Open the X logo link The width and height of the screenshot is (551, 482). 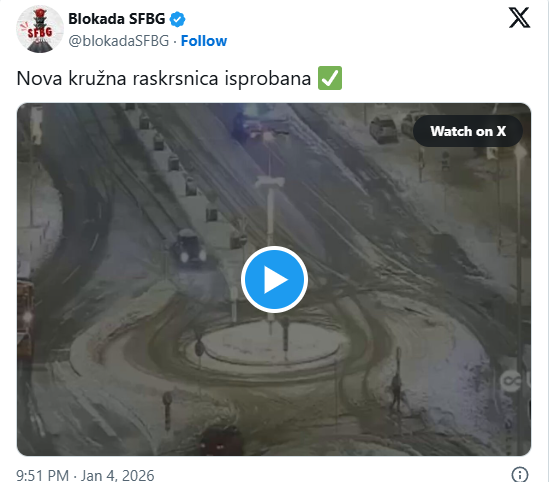pos(519,18)
